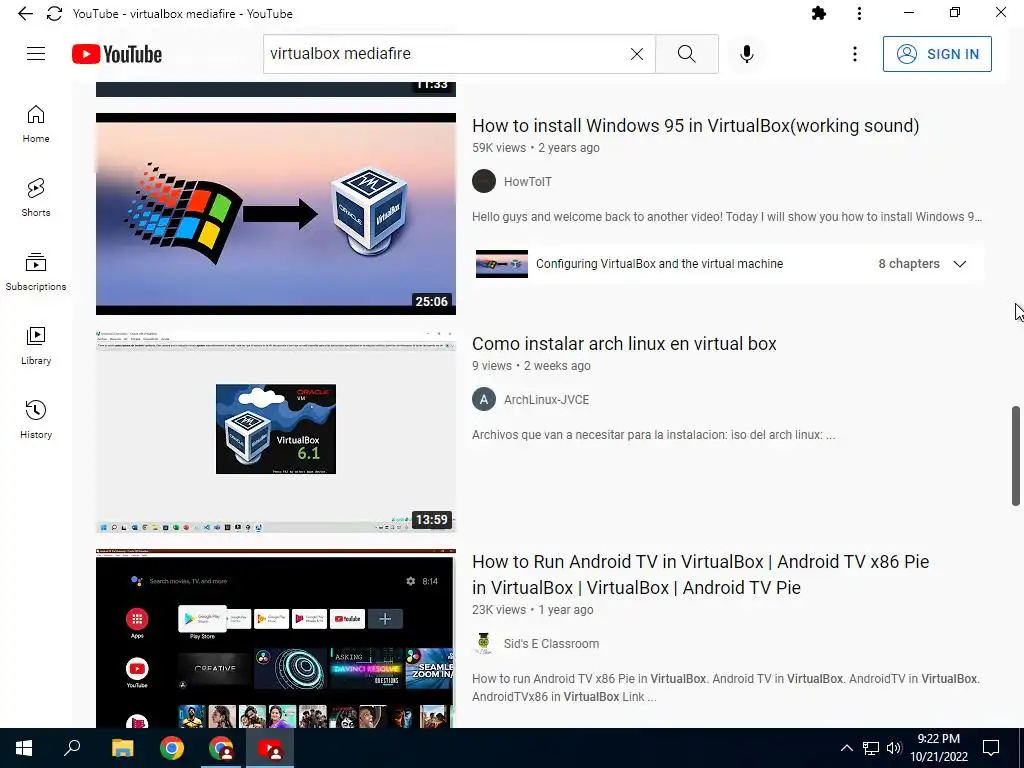Click the 13:59 duration badge
1024x768 pixels.
click(432, 520)
